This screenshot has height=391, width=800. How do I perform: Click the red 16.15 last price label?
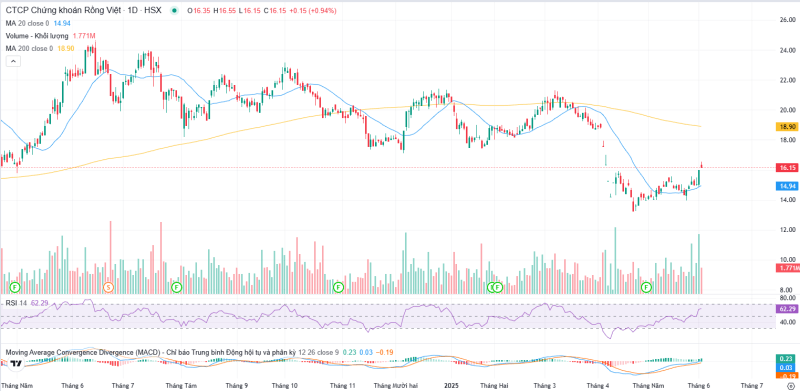click(x=786, y=167)
